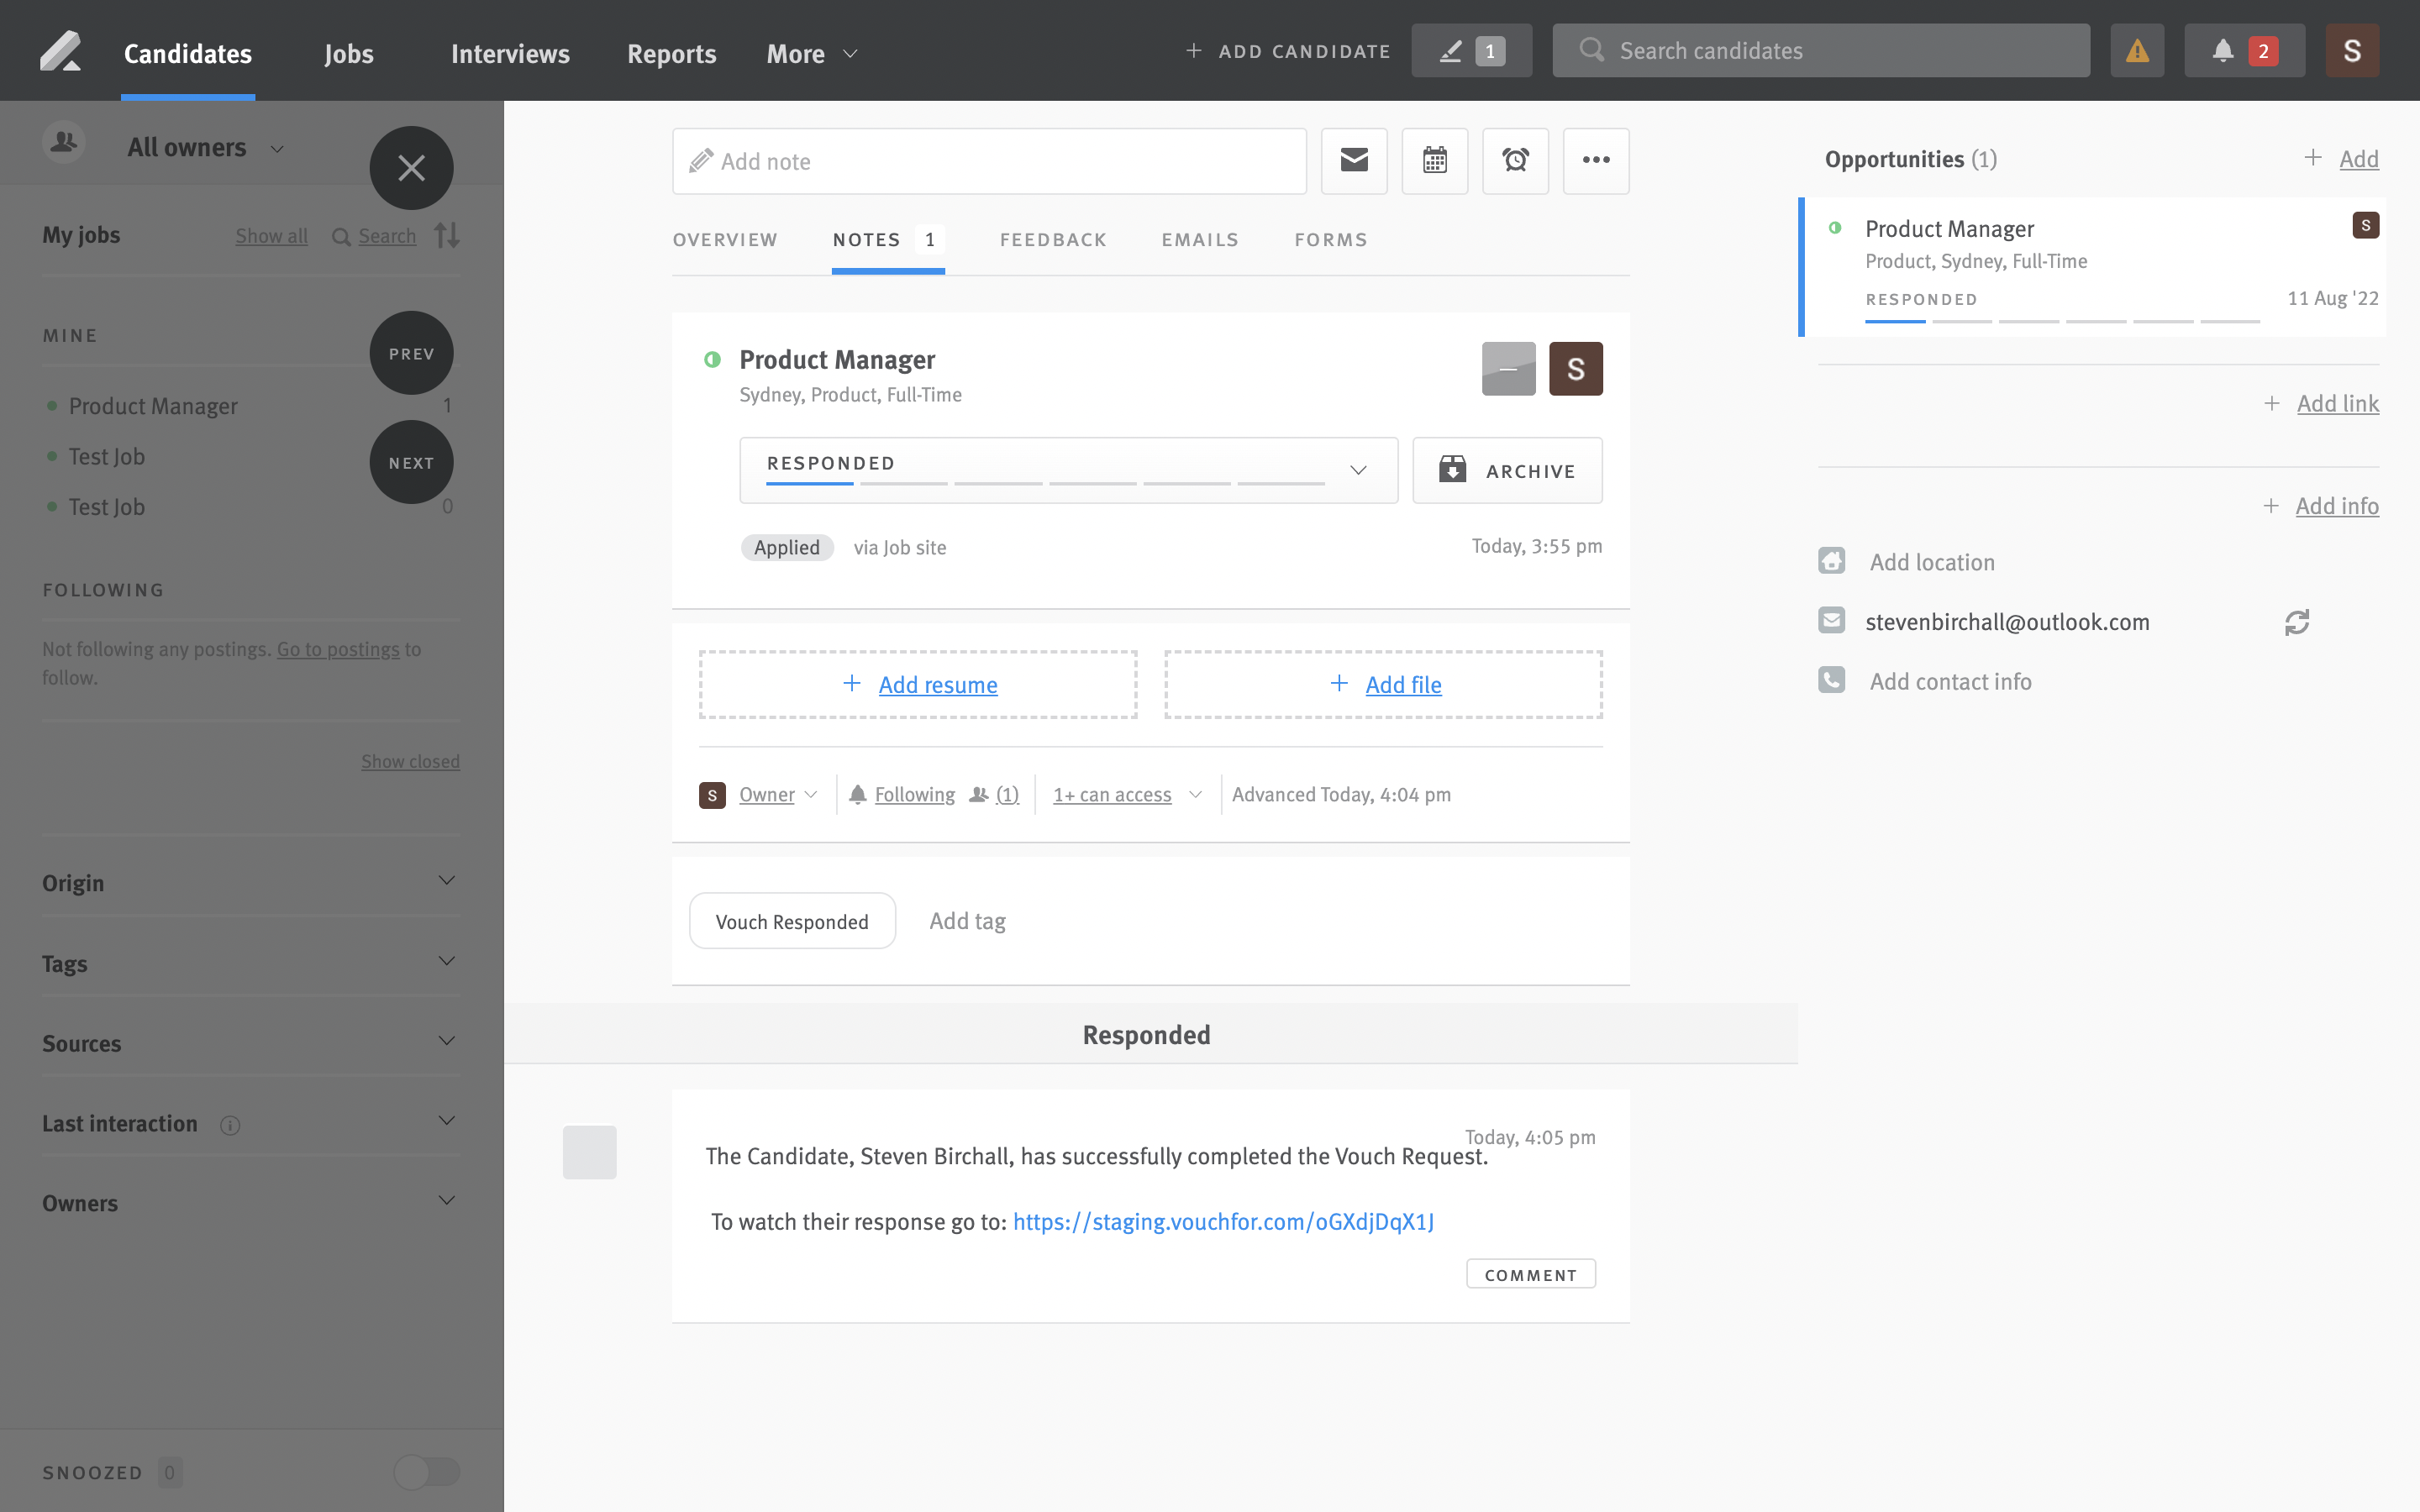Click the email envelope icon button
Screen dimensions: 2420x1512
(1354, 160)
